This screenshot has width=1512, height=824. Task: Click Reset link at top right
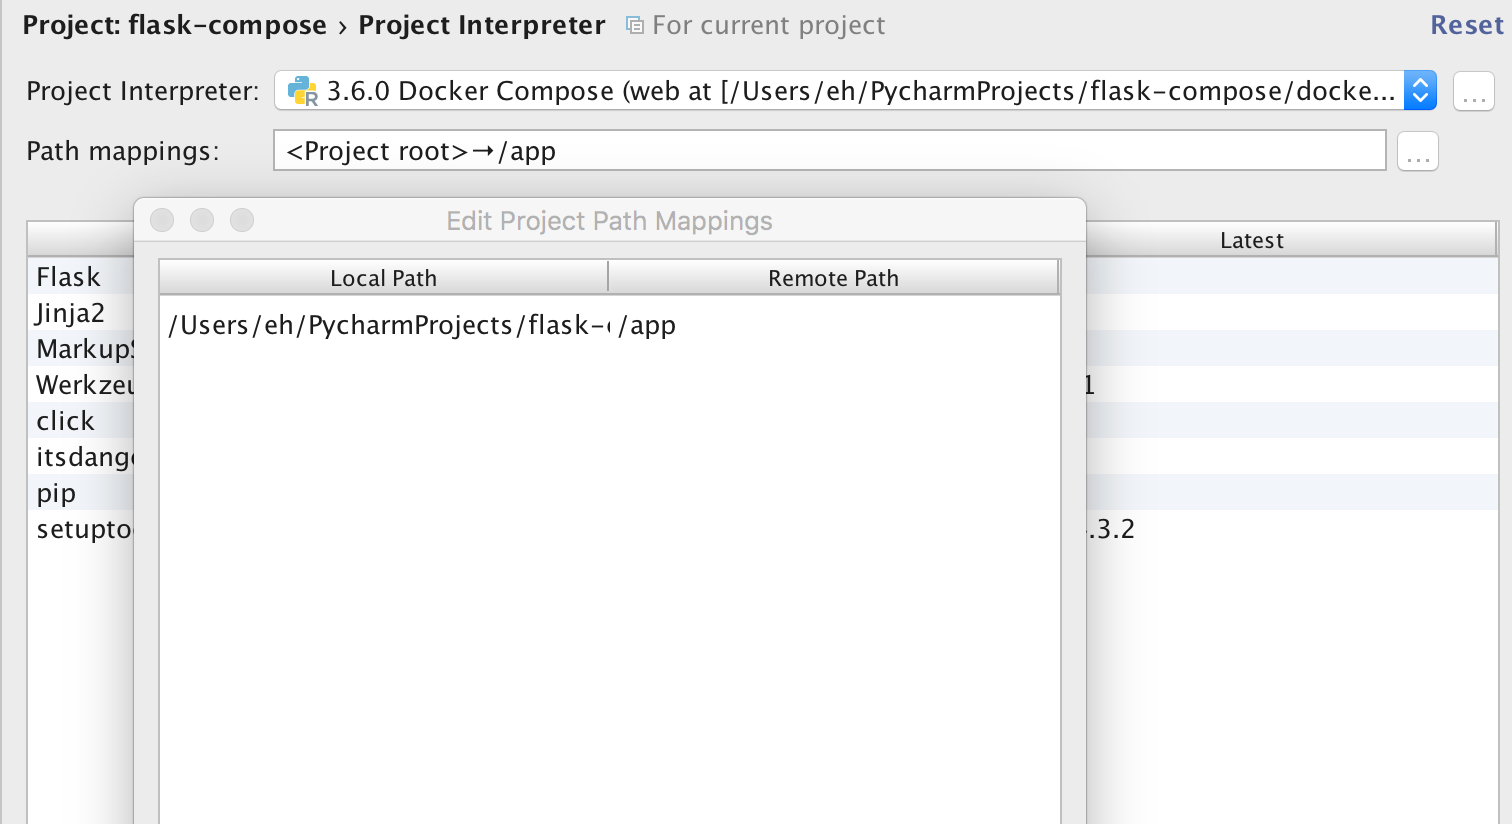coord(1466,25)
